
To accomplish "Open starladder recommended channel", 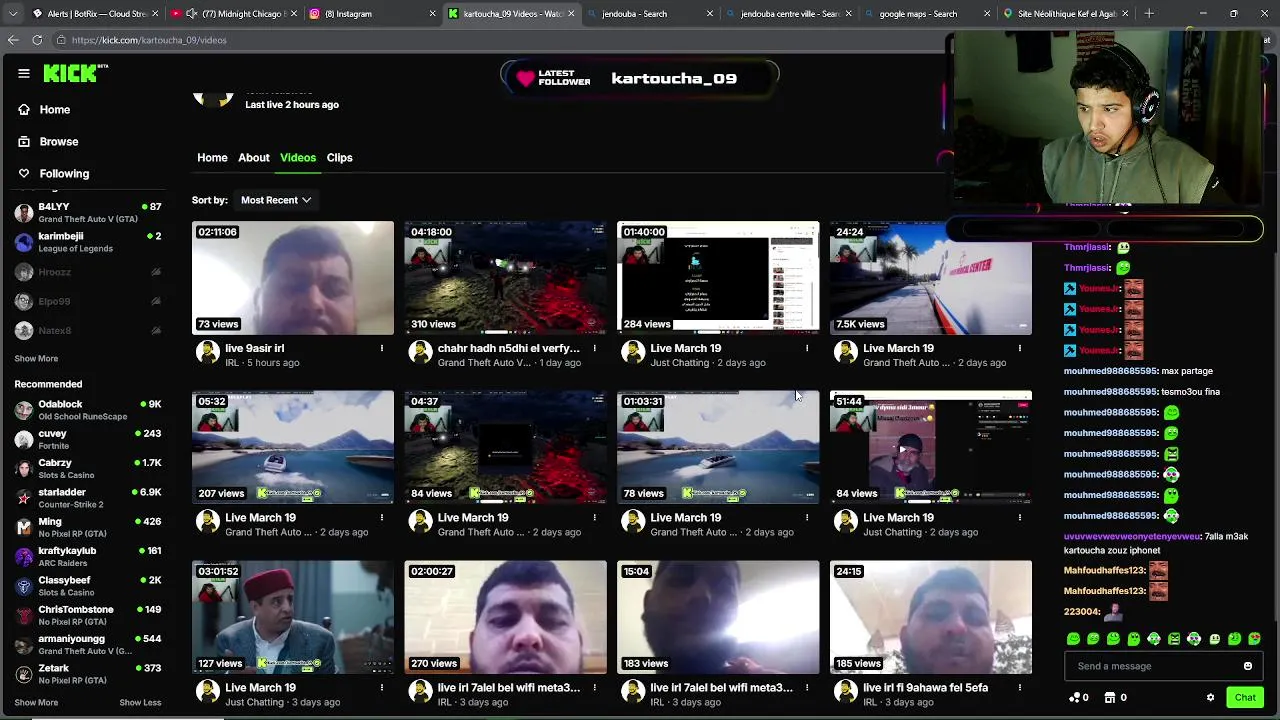I will coord(87,497).
